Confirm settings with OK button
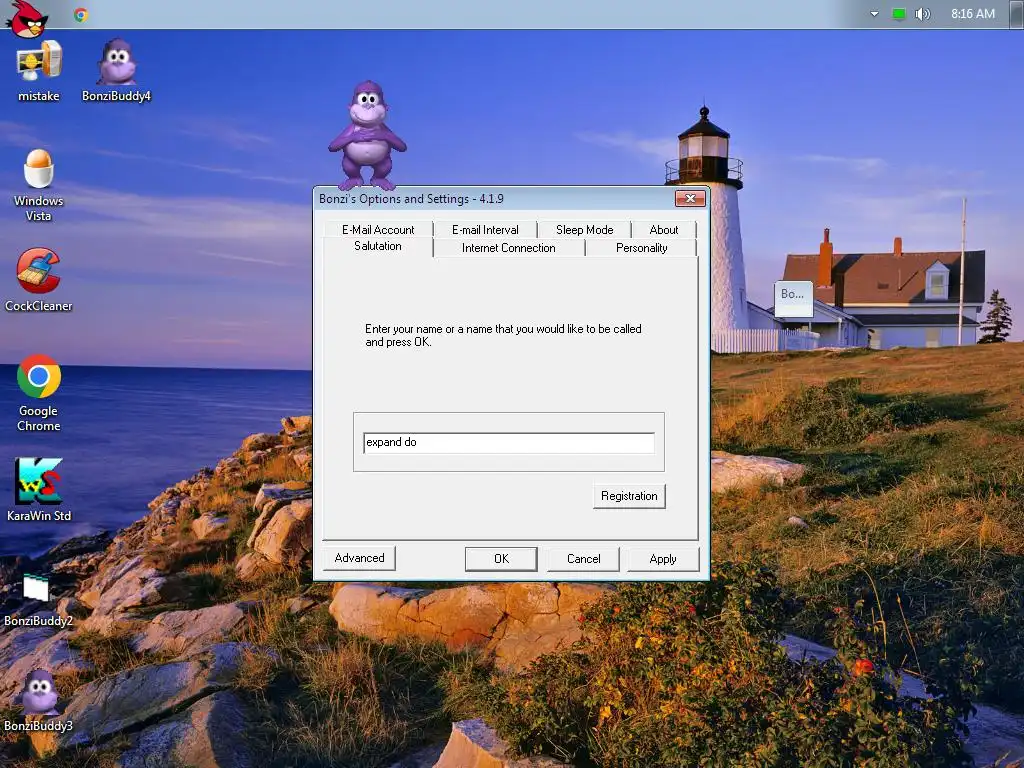Screen dimensions: 1024x768 (x=501, y=559)
